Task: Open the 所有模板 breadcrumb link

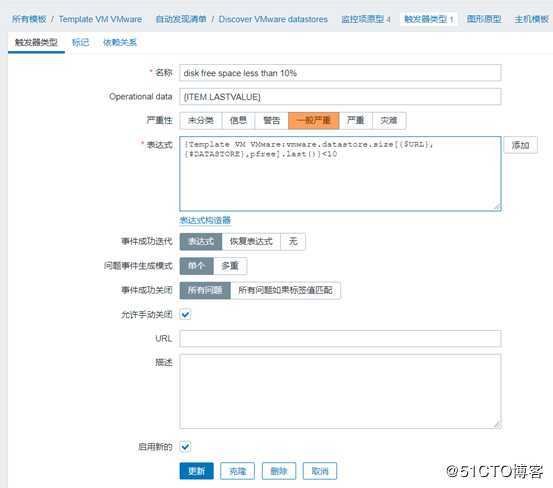Action: coord(29,19)
